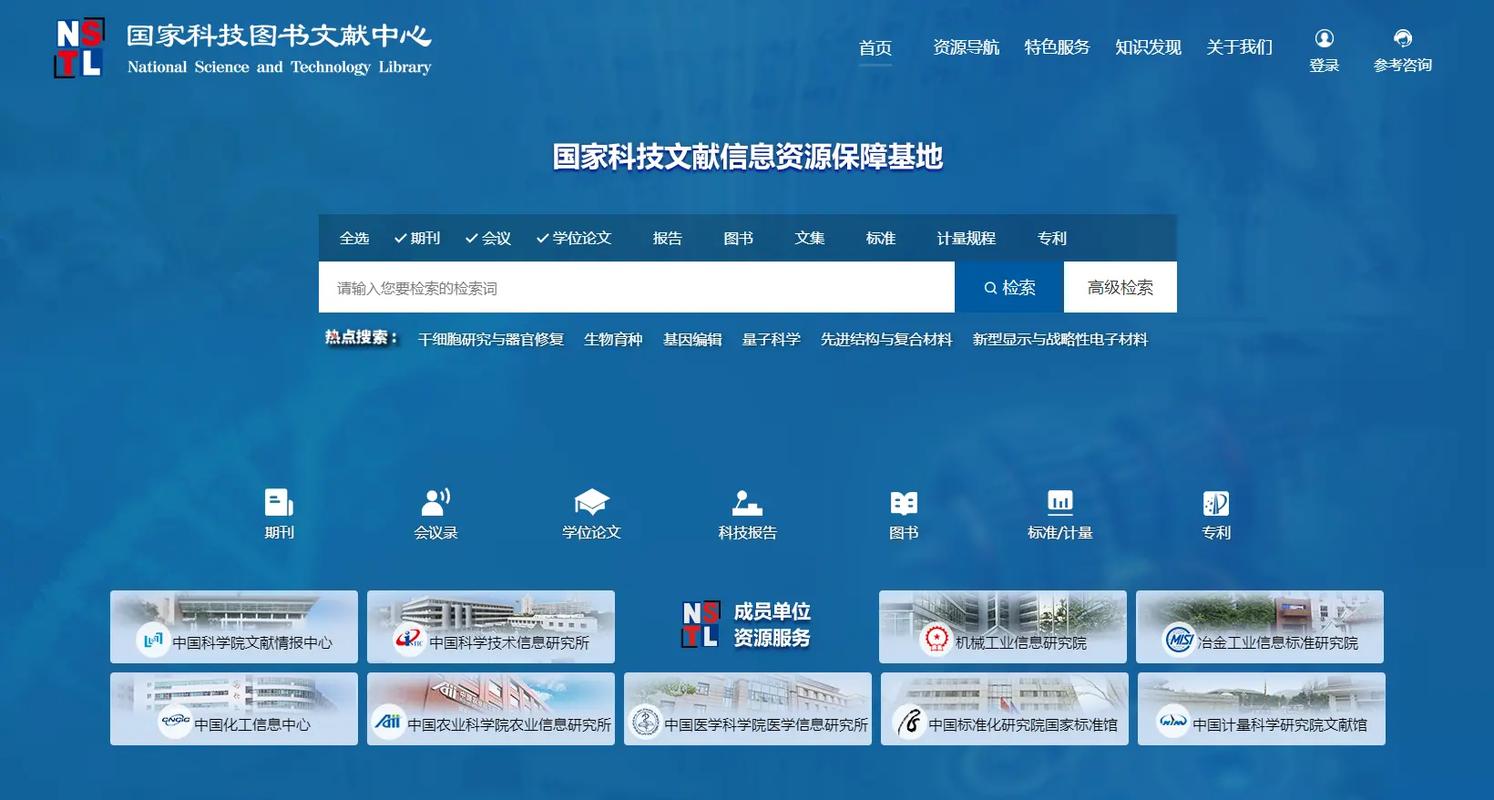Click 中国科学院文献情报中心 logo icon
This screenshot has width=1494, height=800.
153,640
